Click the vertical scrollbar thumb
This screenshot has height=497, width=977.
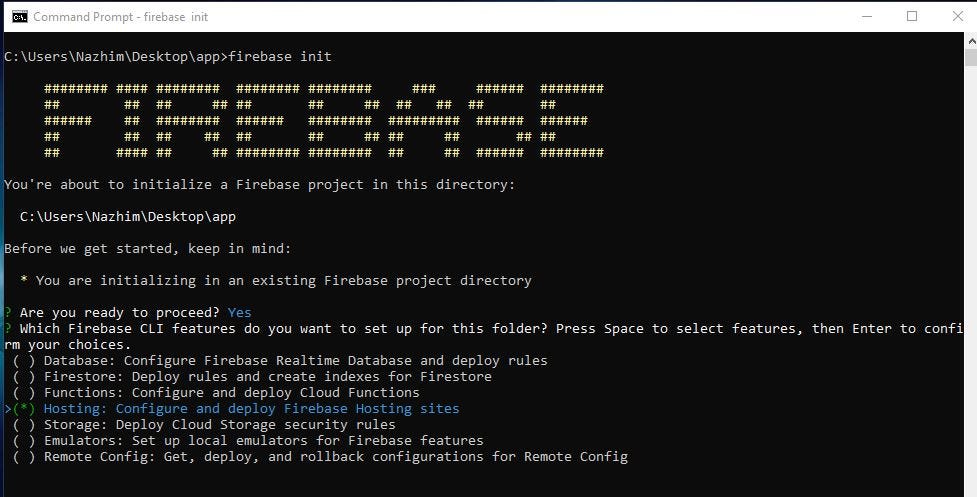[x=971, y=57]
